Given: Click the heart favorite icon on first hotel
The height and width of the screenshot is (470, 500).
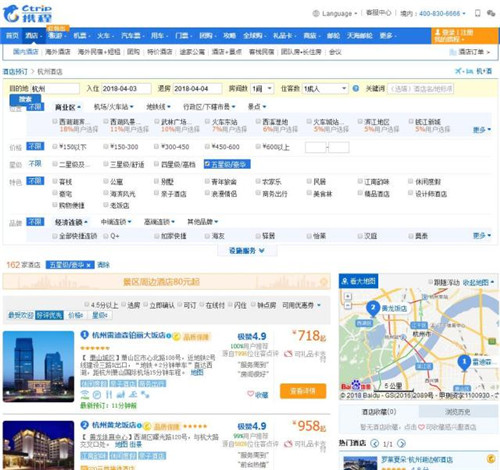Looking at the screenshot, I should [x=250, y=394].
